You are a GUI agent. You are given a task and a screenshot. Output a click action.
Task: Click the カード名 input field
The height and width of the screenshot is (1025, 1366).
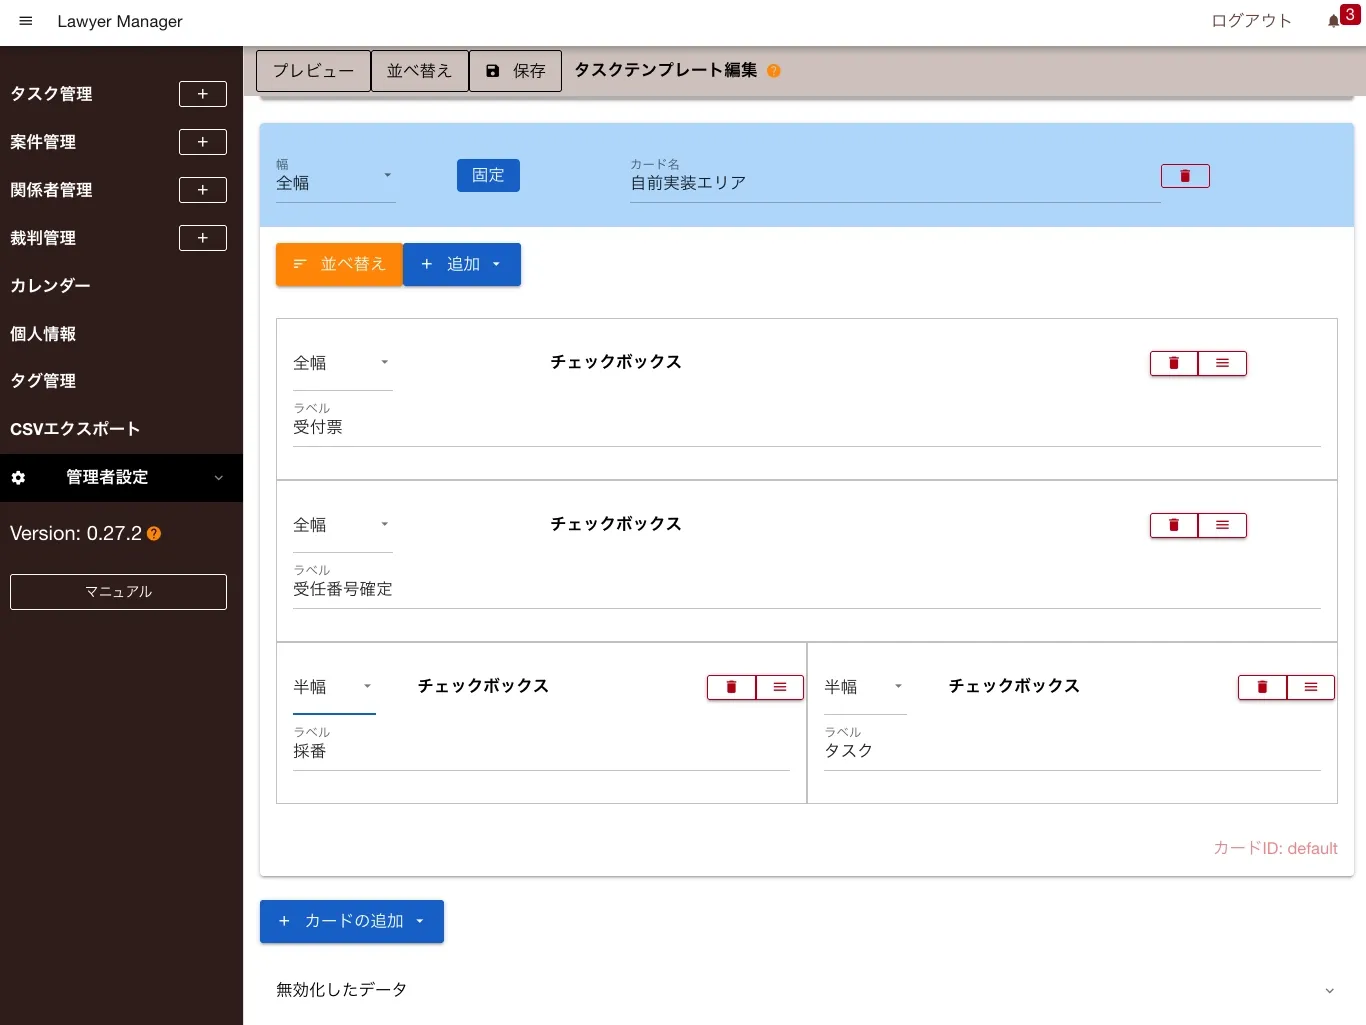[895, 183]
